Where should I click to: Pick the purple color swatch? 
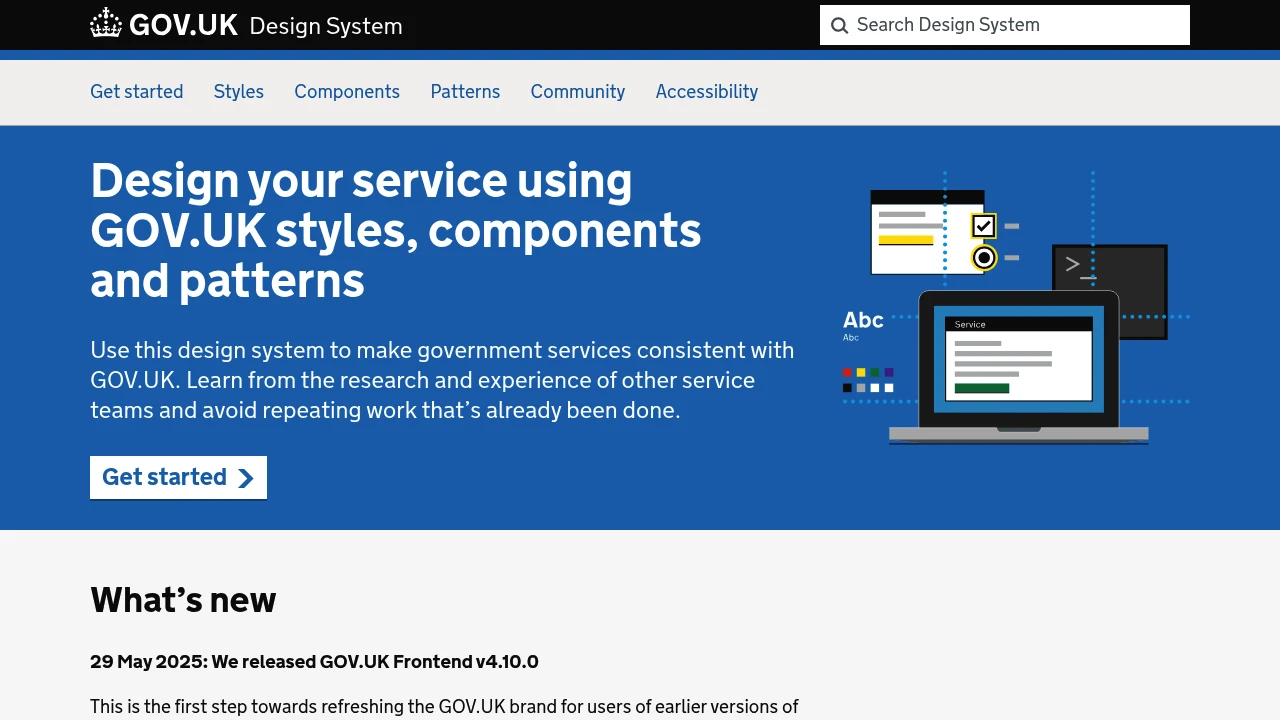pos(889,373)
